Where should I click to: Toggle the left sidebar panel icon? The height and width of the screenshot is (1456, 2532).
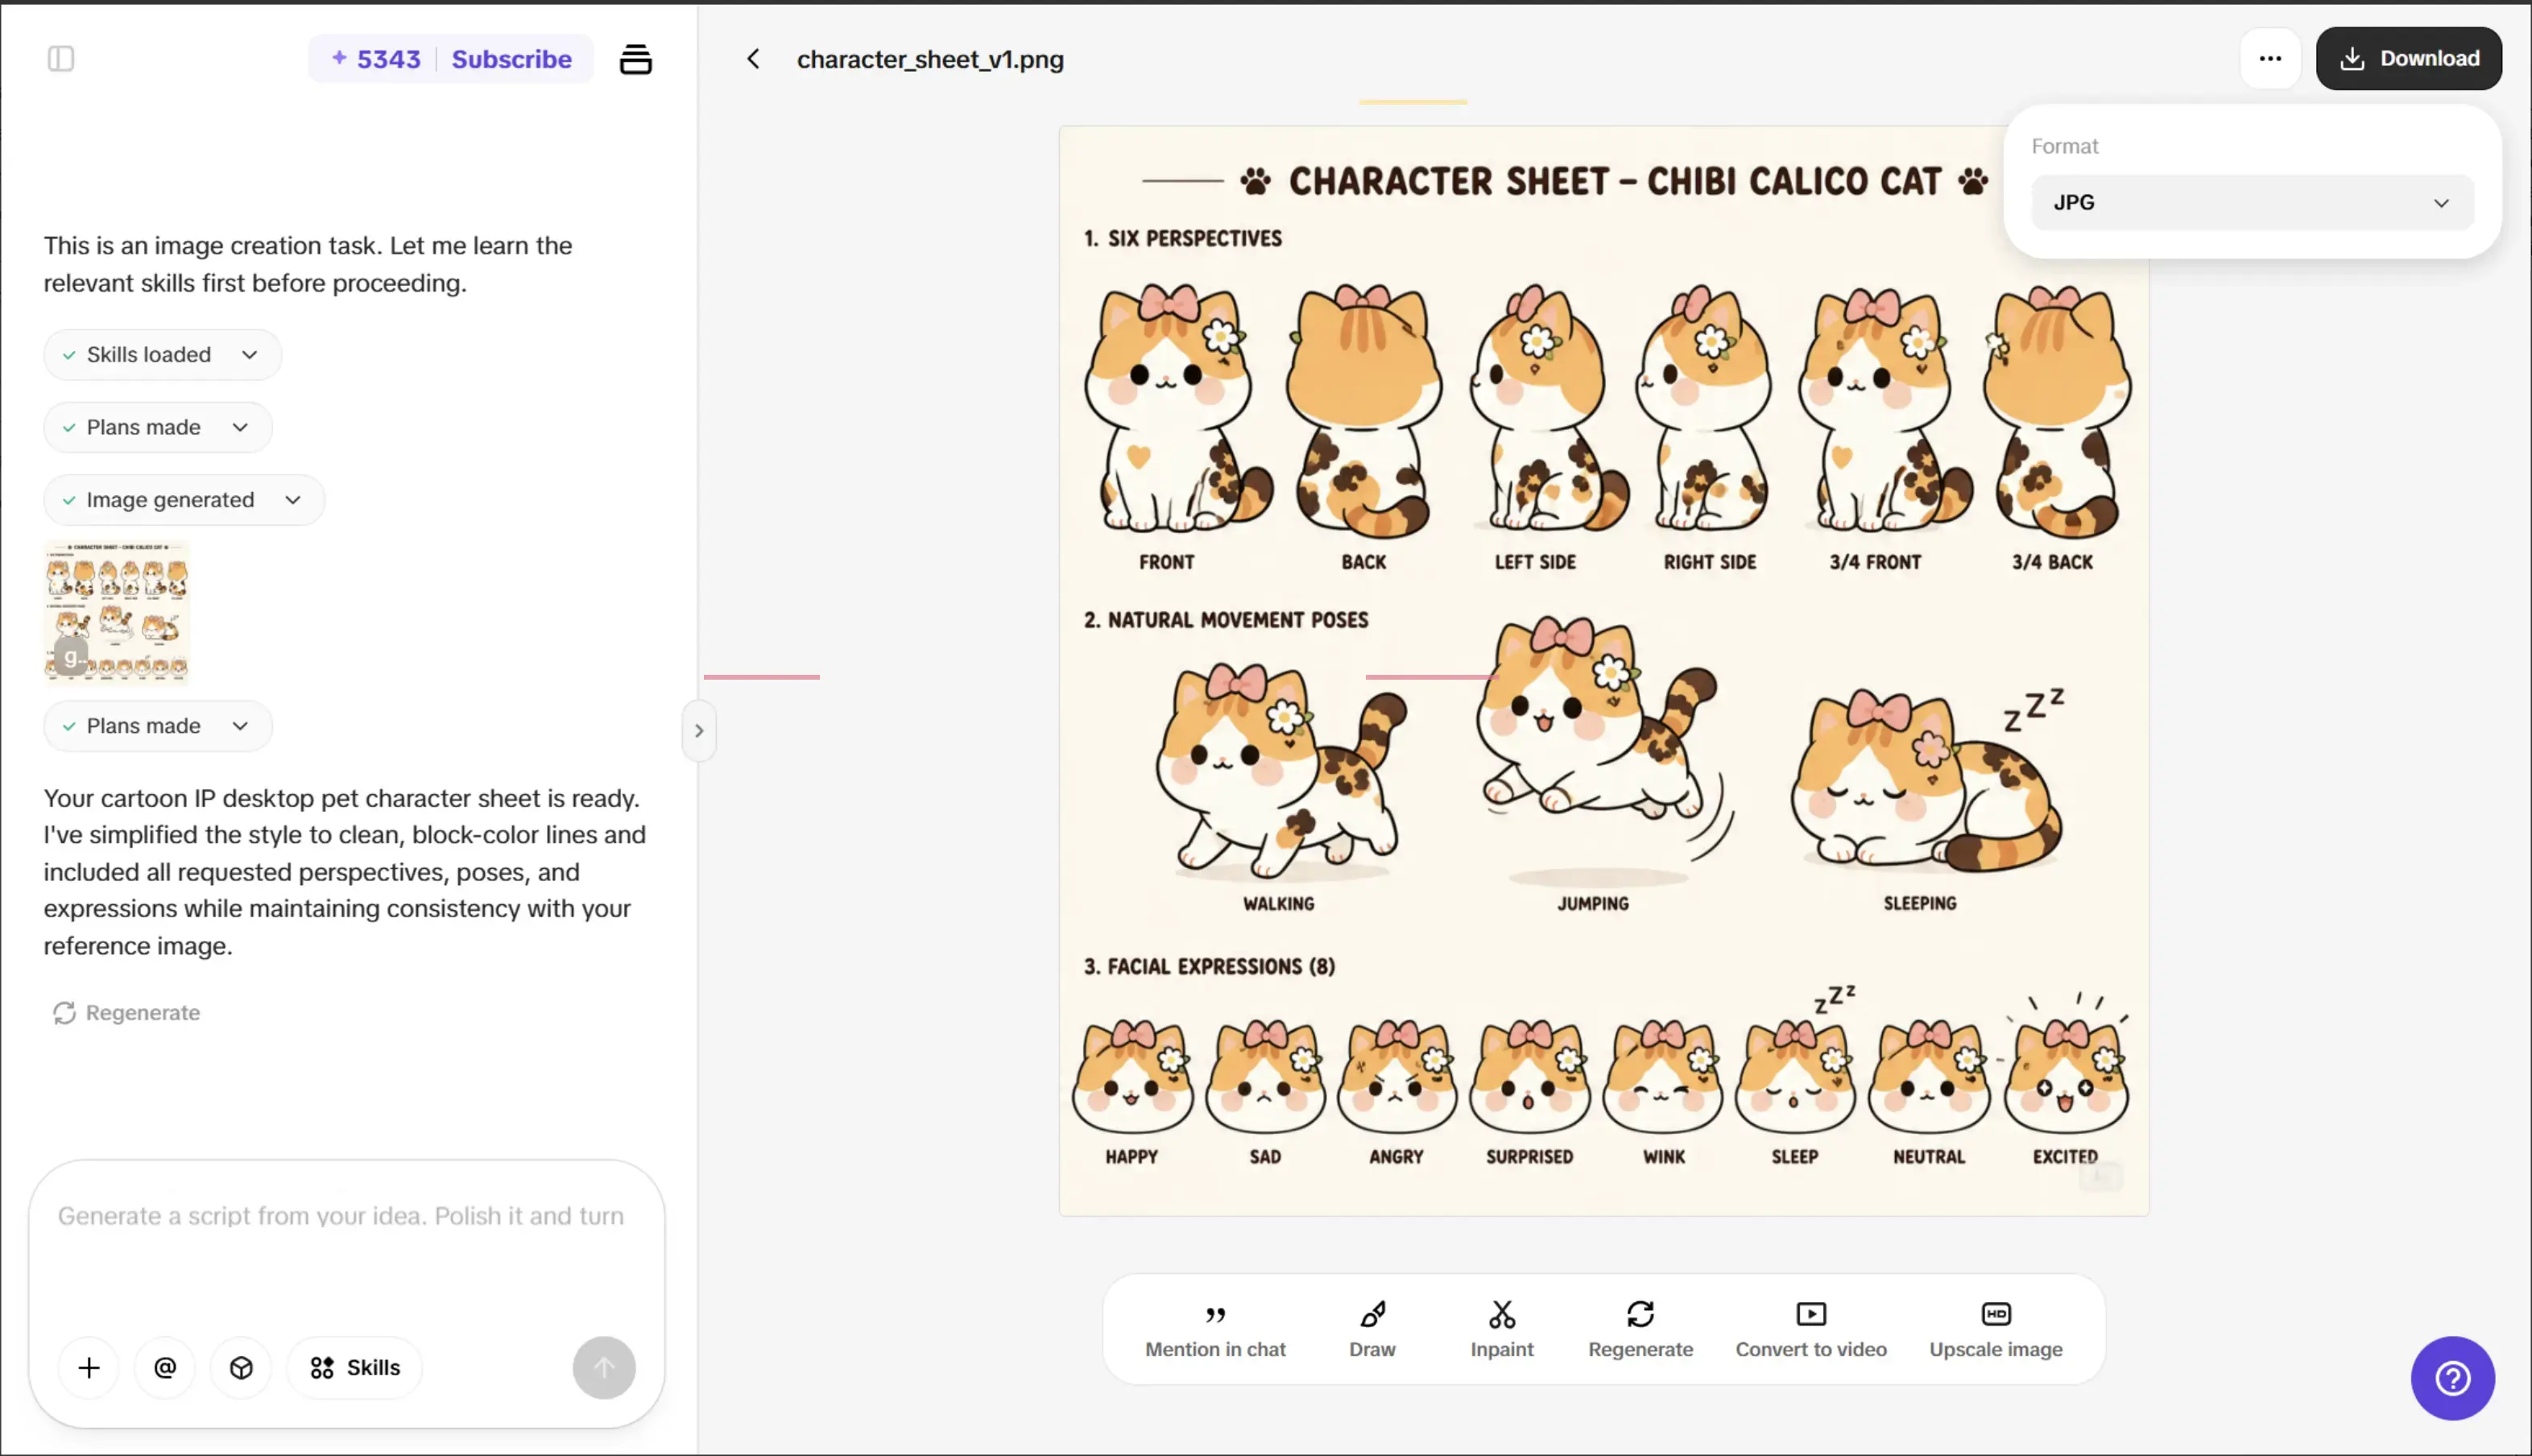pos(61,59)
